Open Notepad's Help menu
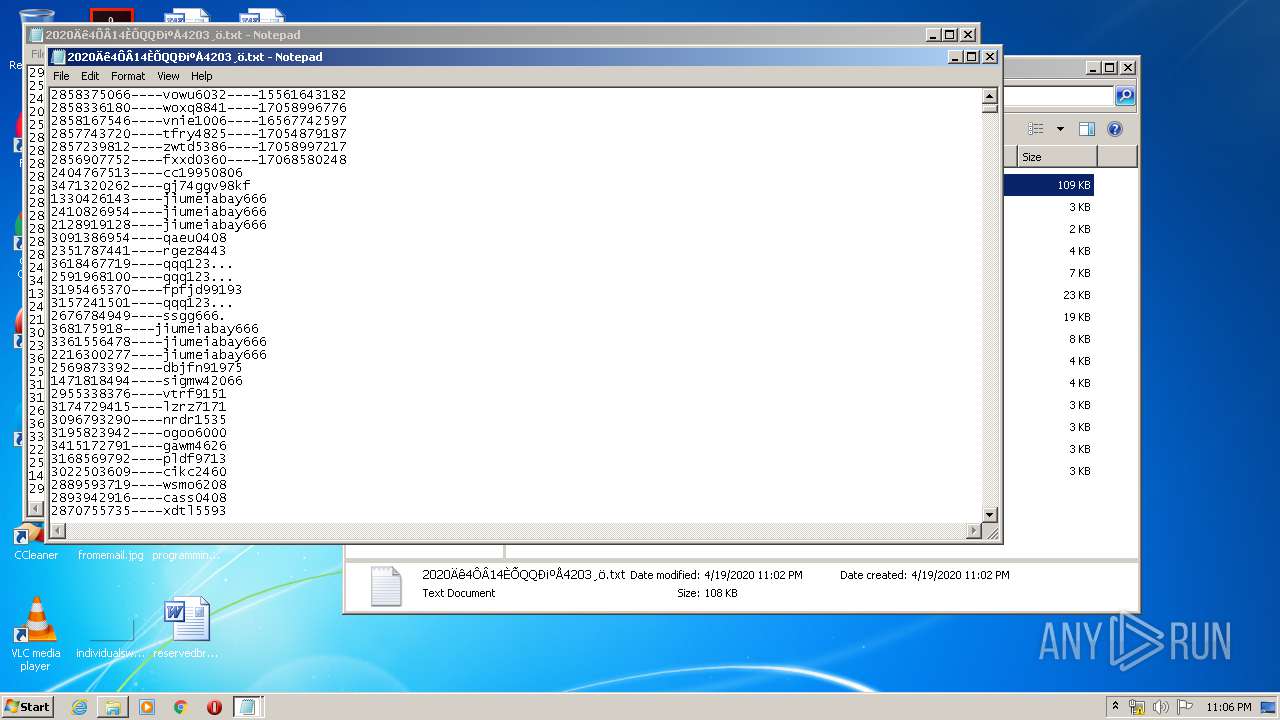 click(202, 76)
